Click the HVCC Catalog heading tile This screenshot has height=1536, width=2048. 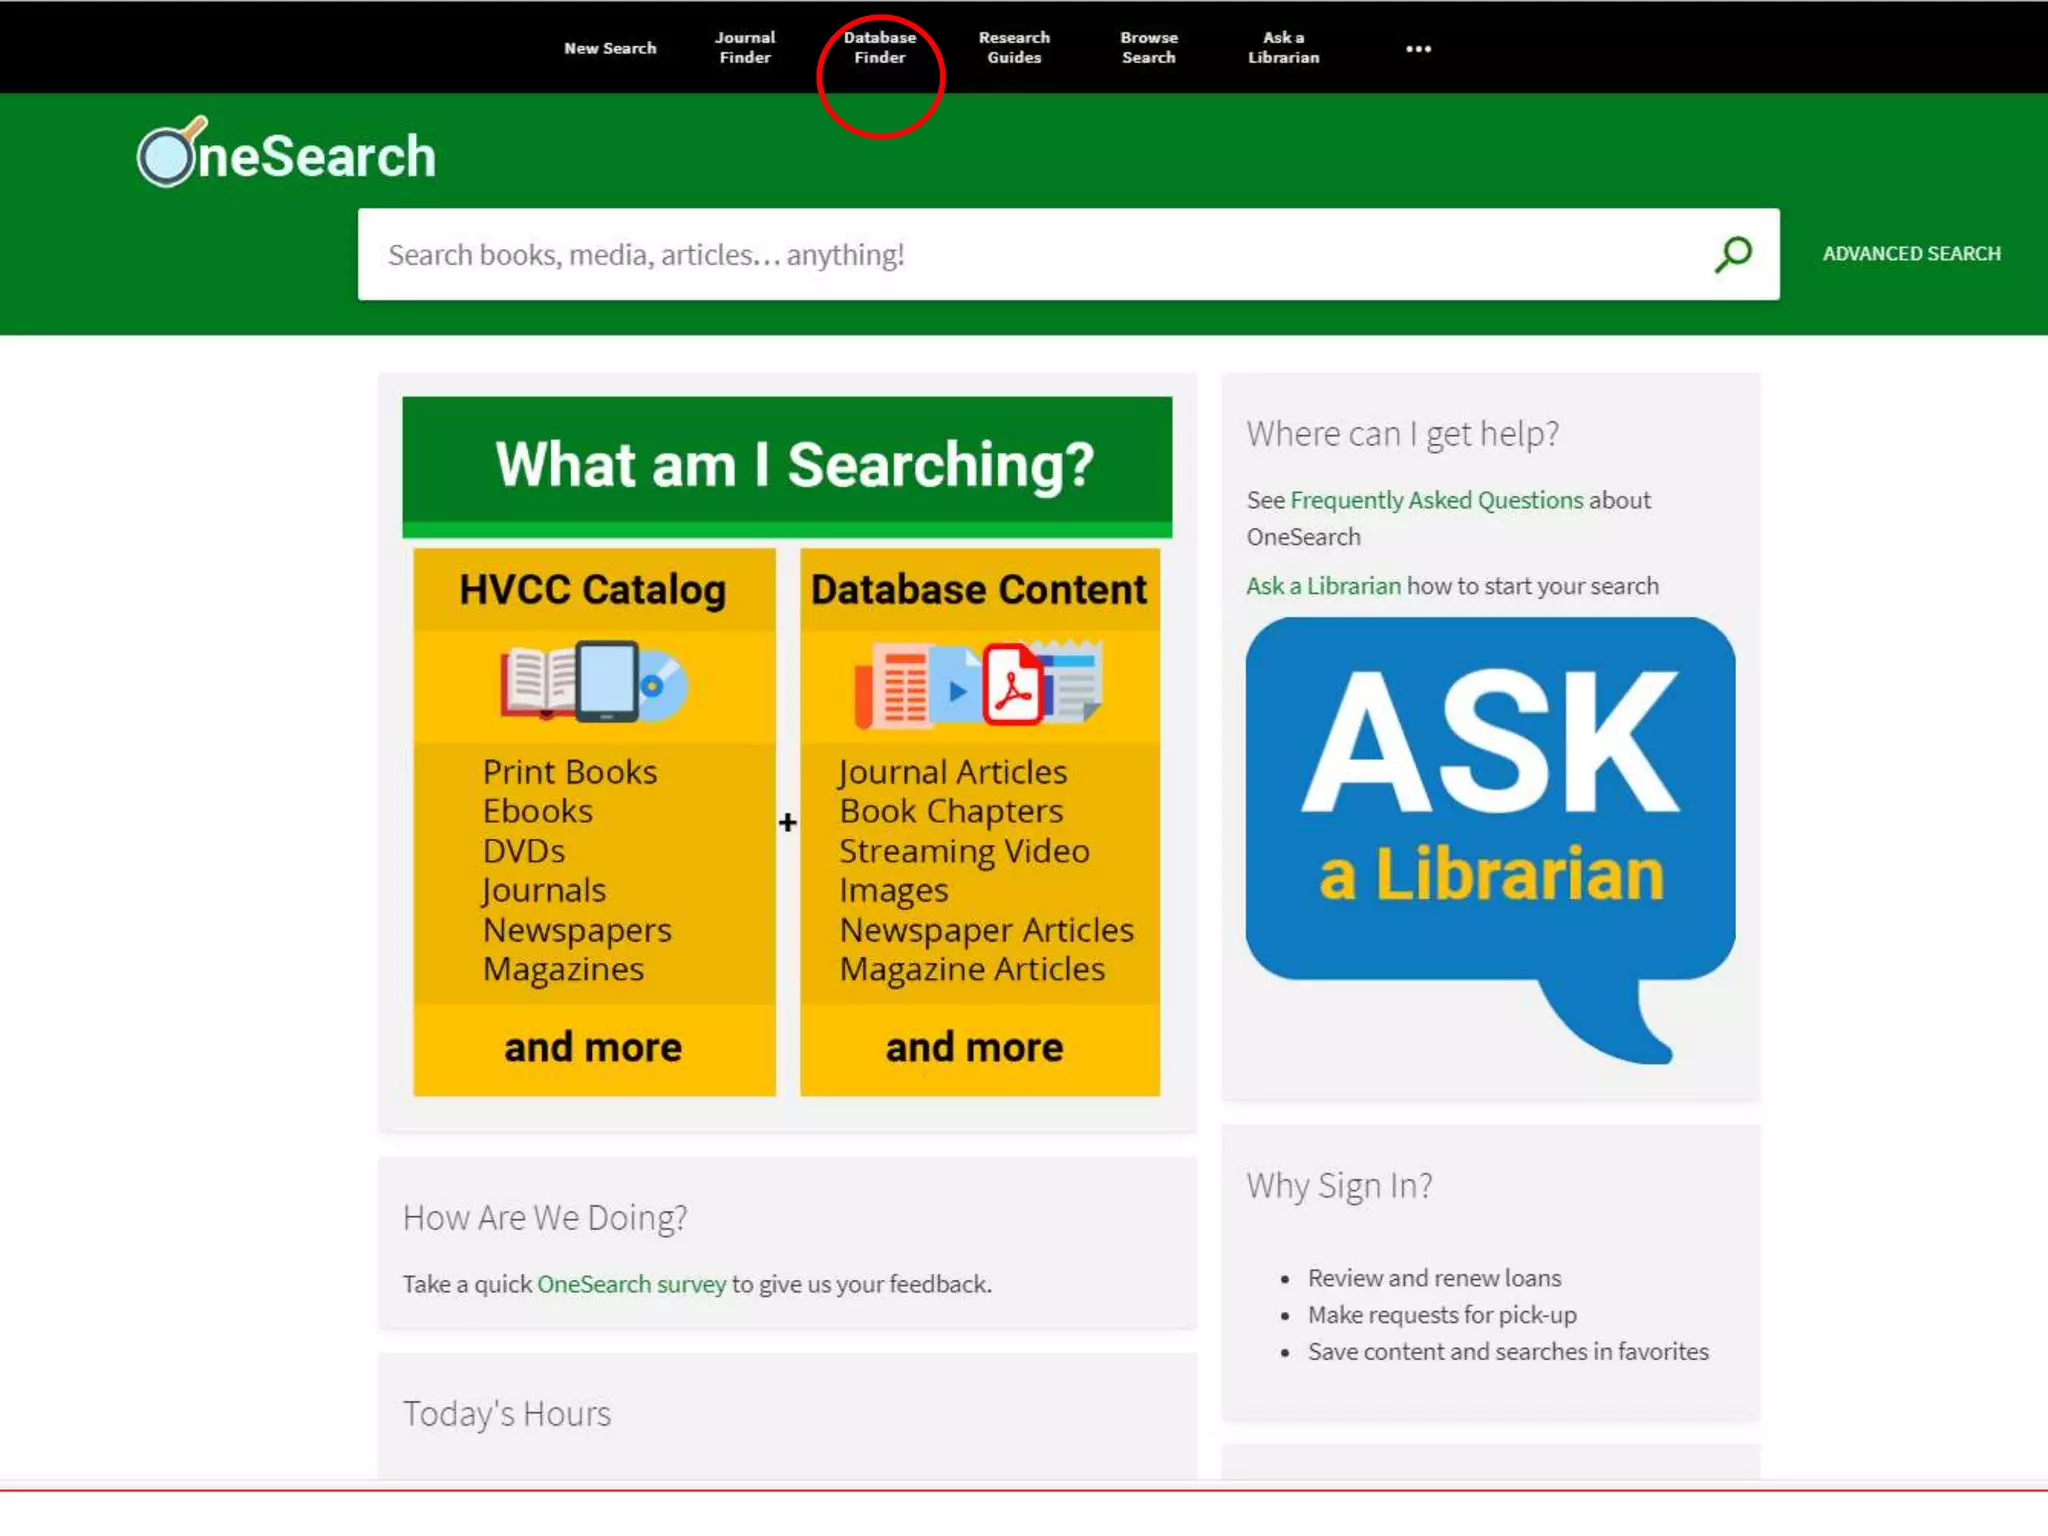click(593, 590)
